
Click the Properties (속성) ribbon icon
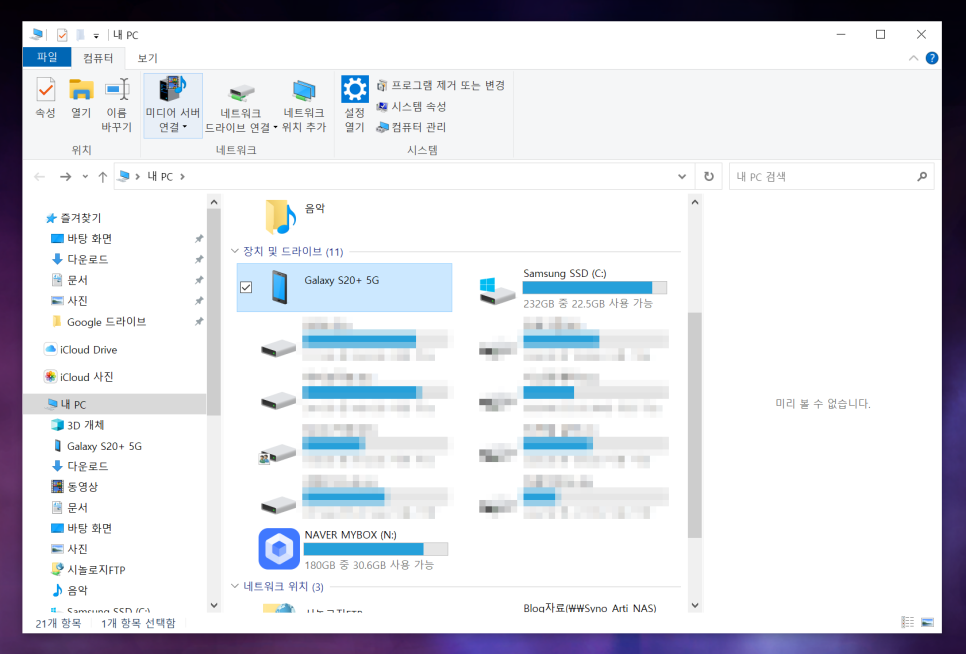(46, 98)
